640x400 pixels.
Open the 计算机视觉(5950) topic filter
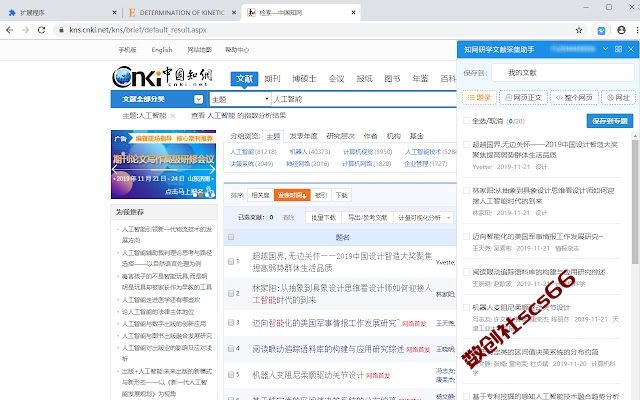click(x=367, y=152)
